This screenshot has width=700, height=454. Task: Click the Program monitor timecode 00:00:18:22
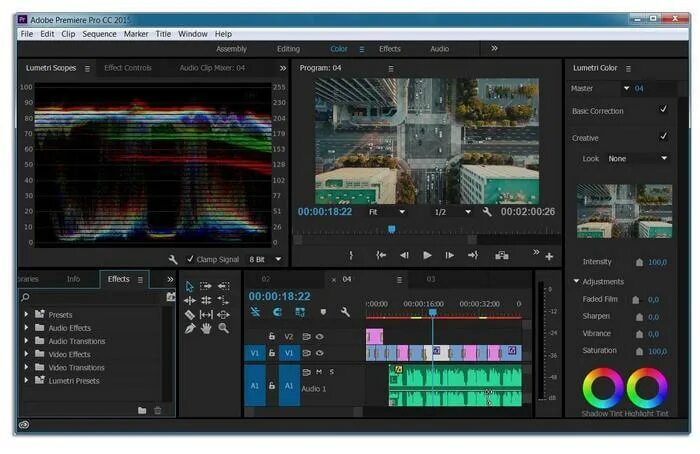pyautogui.click(x=325, y=212)
